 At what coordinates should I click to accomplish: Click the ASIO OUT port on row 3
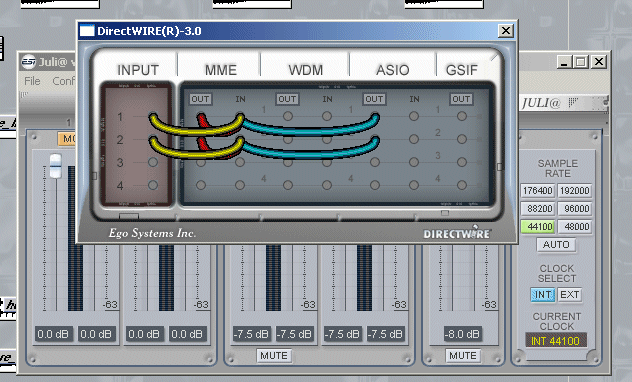[375, 162]
